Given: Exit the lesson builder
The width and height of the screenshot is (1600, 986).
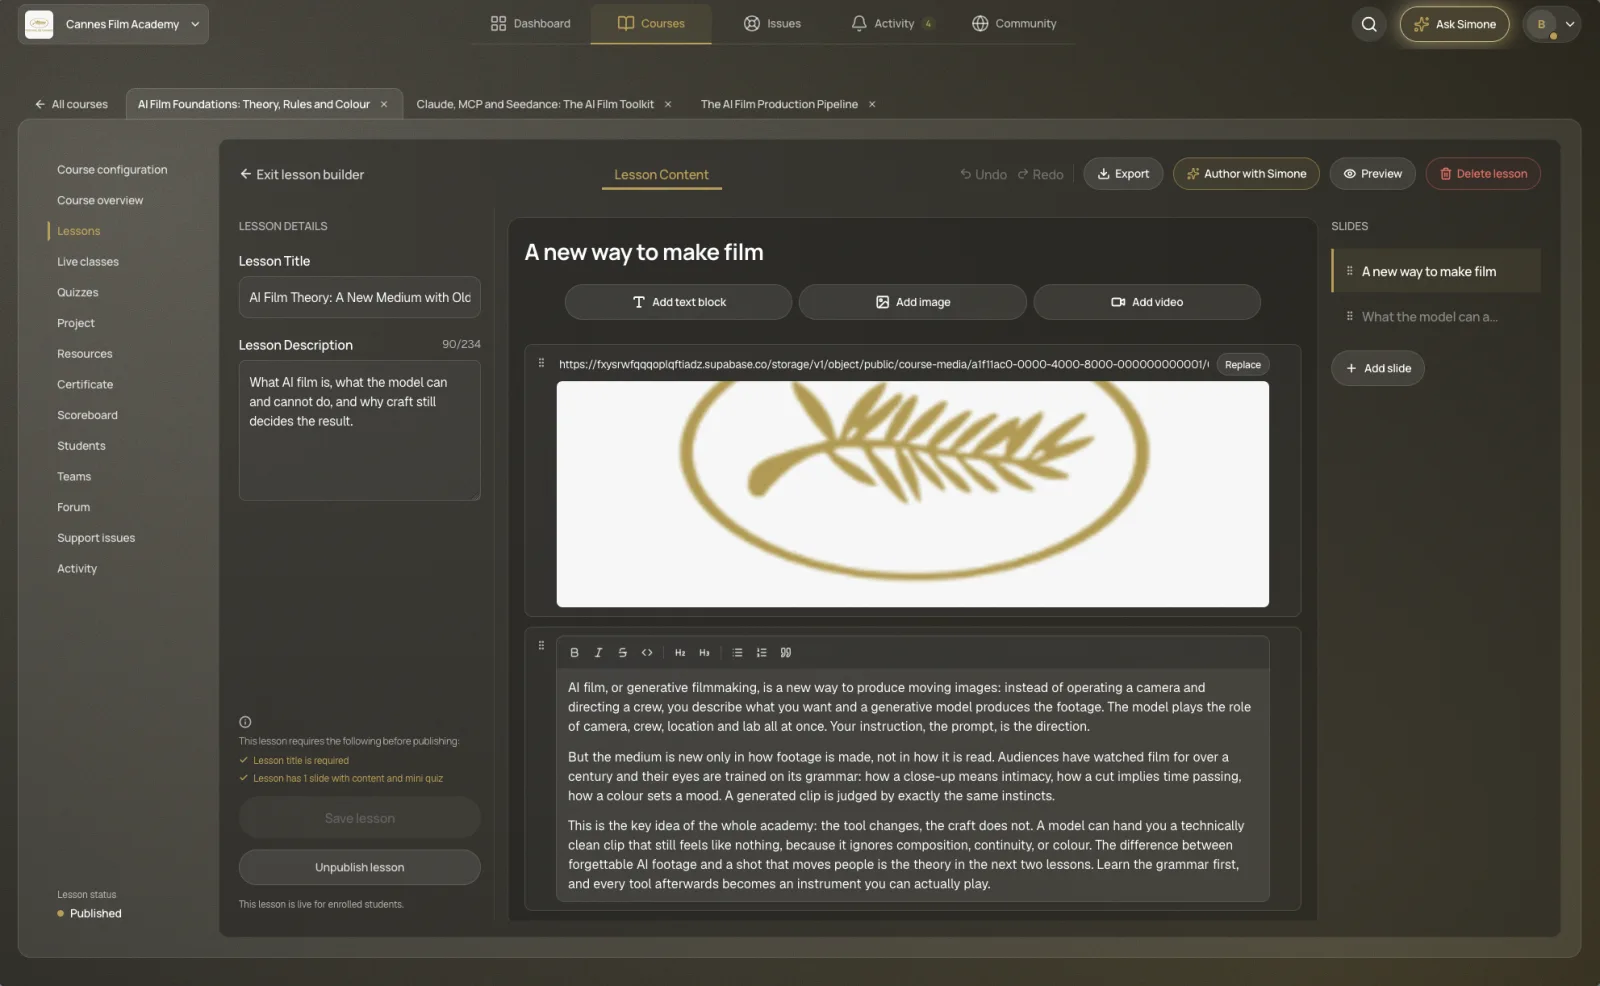Looking at the screenshot, I should coord(301,174).
